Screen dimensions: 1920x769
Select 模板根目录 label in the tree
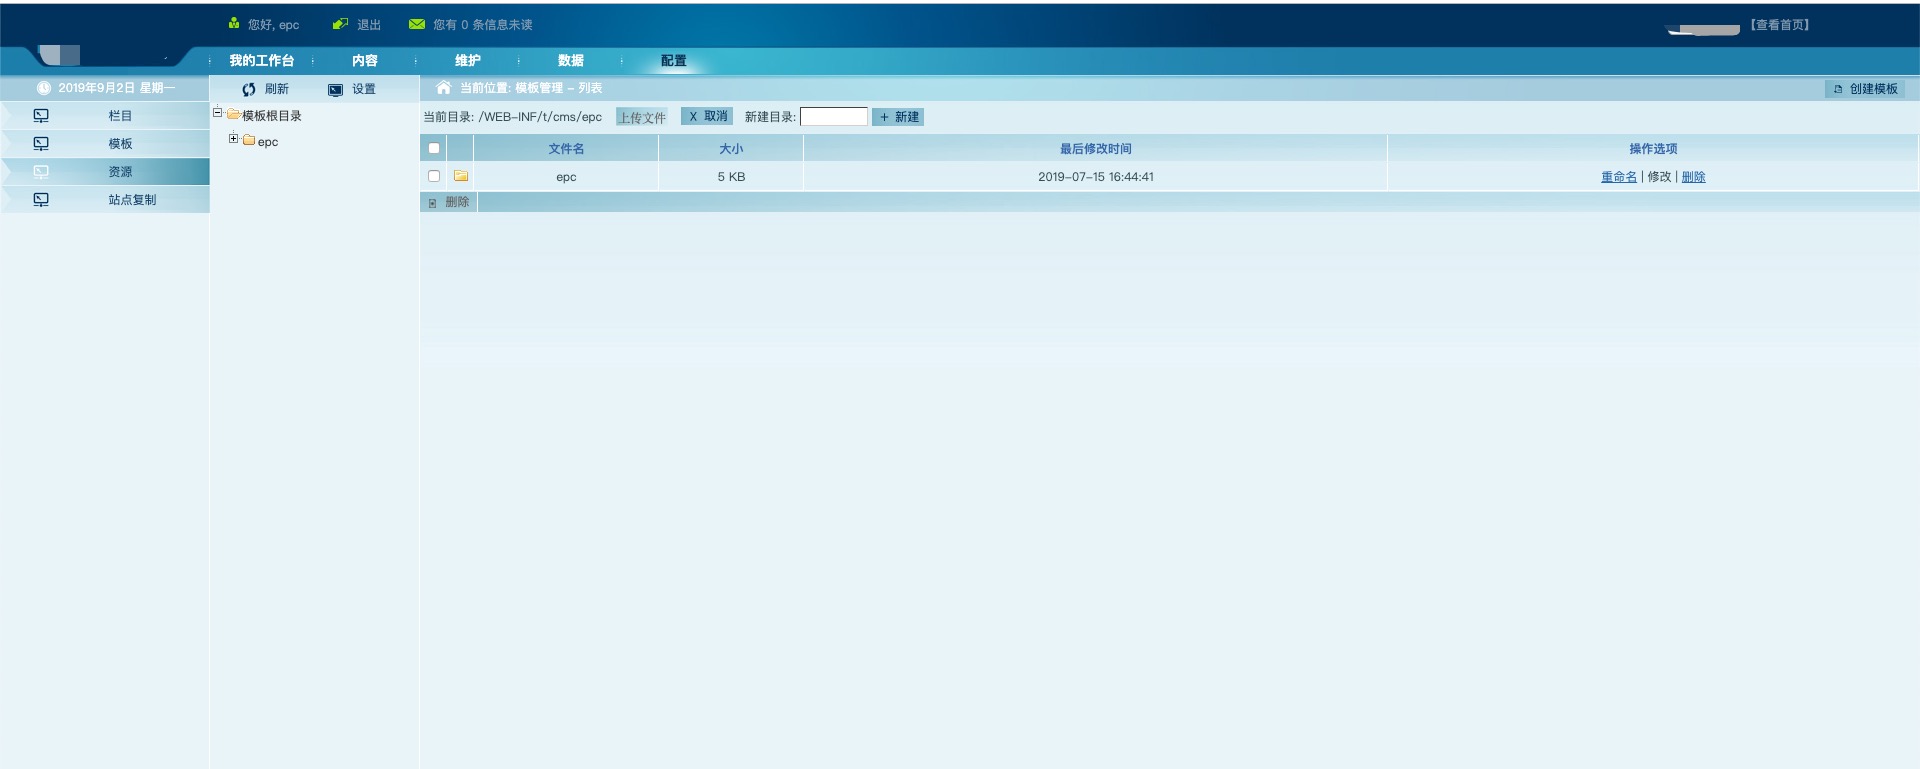point(272,116)
